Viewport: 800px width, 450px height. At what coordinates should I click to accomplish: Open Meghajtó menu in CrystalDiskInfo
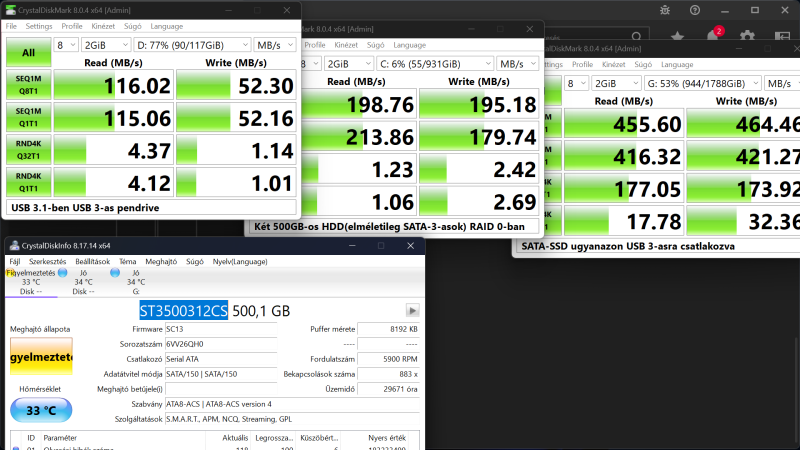click(x=161, y=261)
